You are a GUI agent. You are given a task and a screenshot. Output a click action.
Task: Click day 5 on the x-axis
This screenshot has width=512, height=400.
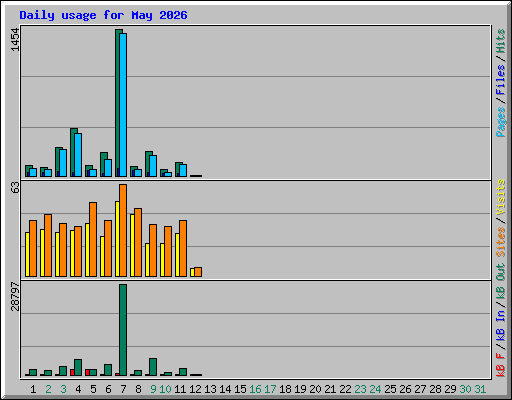pyautogui.click(x=93, y=389)
